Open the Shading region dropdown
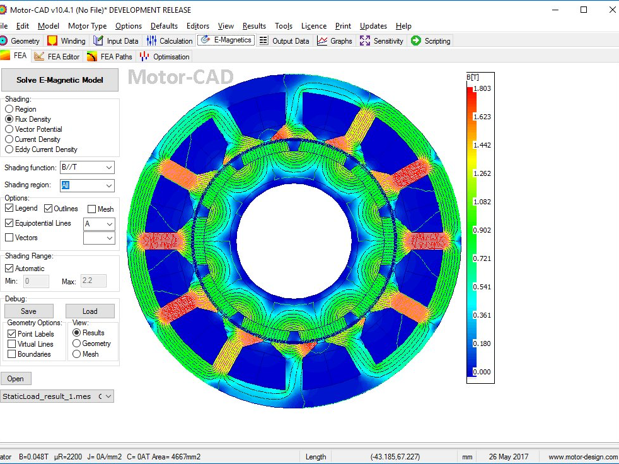Image resolution: width=619 pixels, height=464 pixels. tap(87, 185)
